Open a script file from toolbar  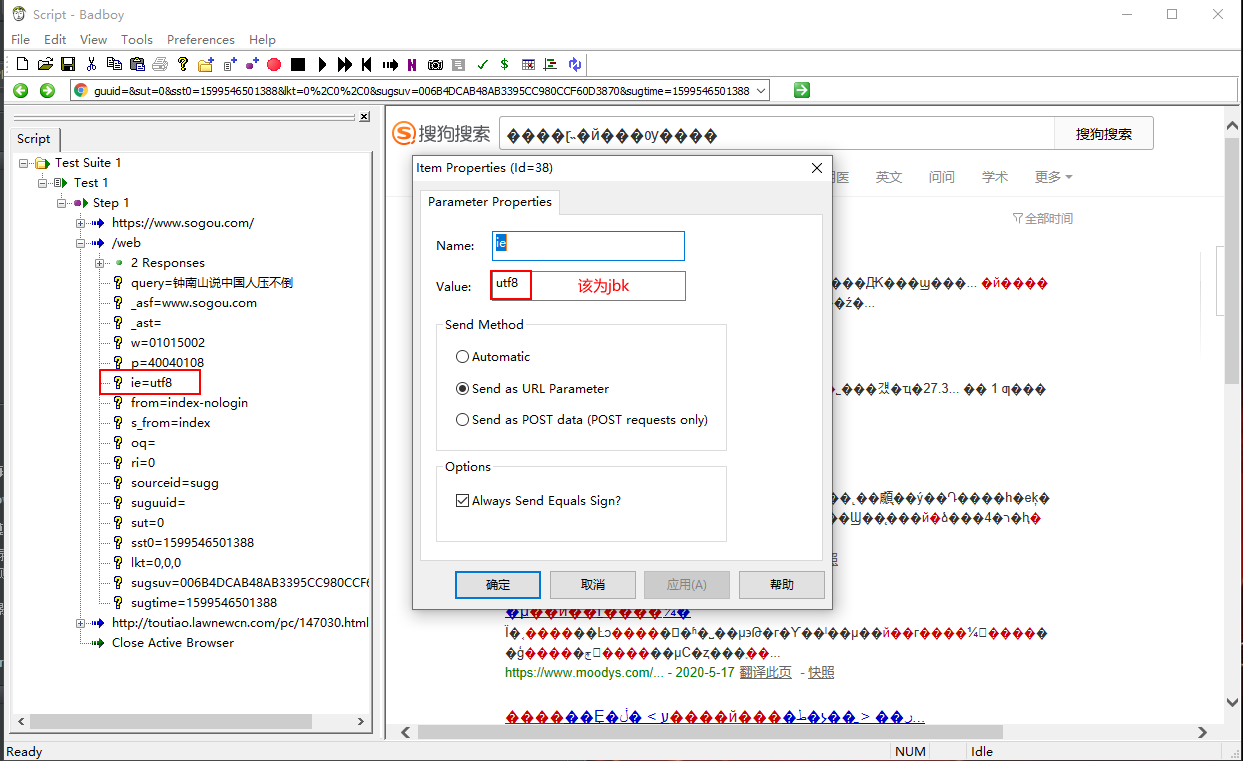(x=45, y=64)
